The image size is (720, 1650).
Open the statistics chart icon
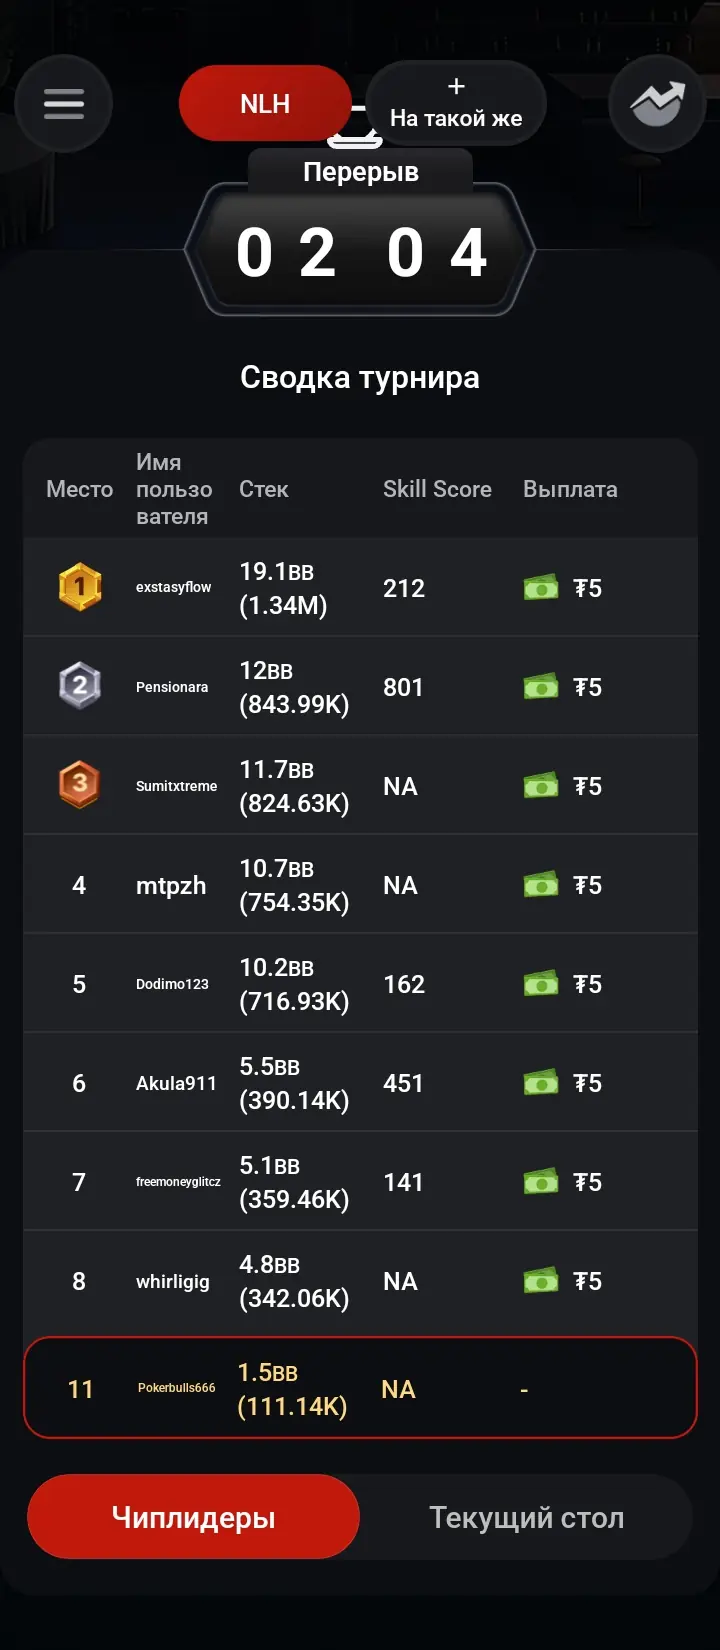(x=657, y=104)
